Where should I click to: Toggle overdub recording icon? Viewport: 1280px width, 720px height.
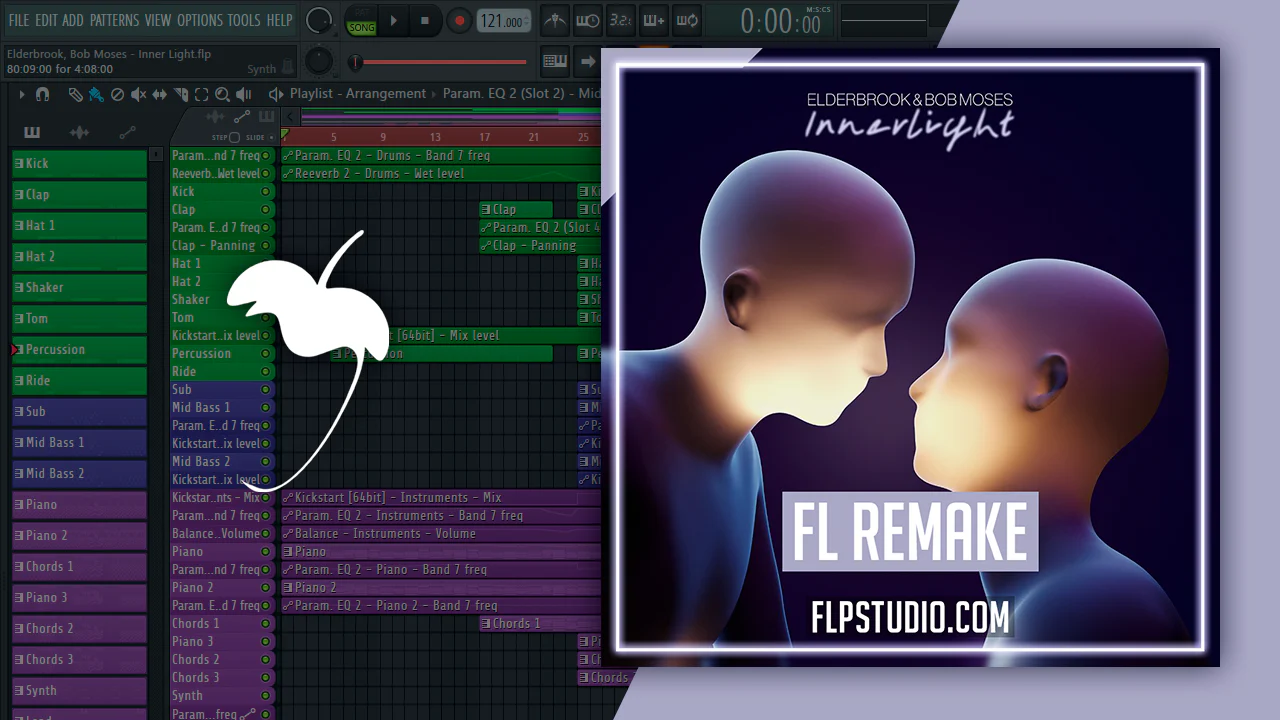pos(654,20)
